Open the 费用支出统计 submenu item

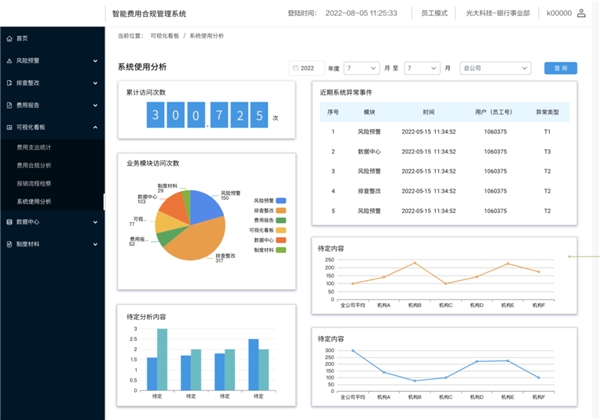38,147
